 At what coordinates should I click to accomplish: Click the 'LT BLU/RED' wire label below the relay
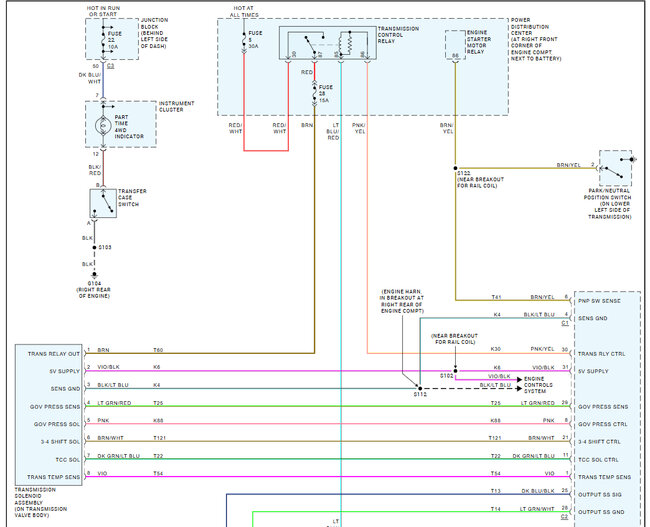click(333, 131)
